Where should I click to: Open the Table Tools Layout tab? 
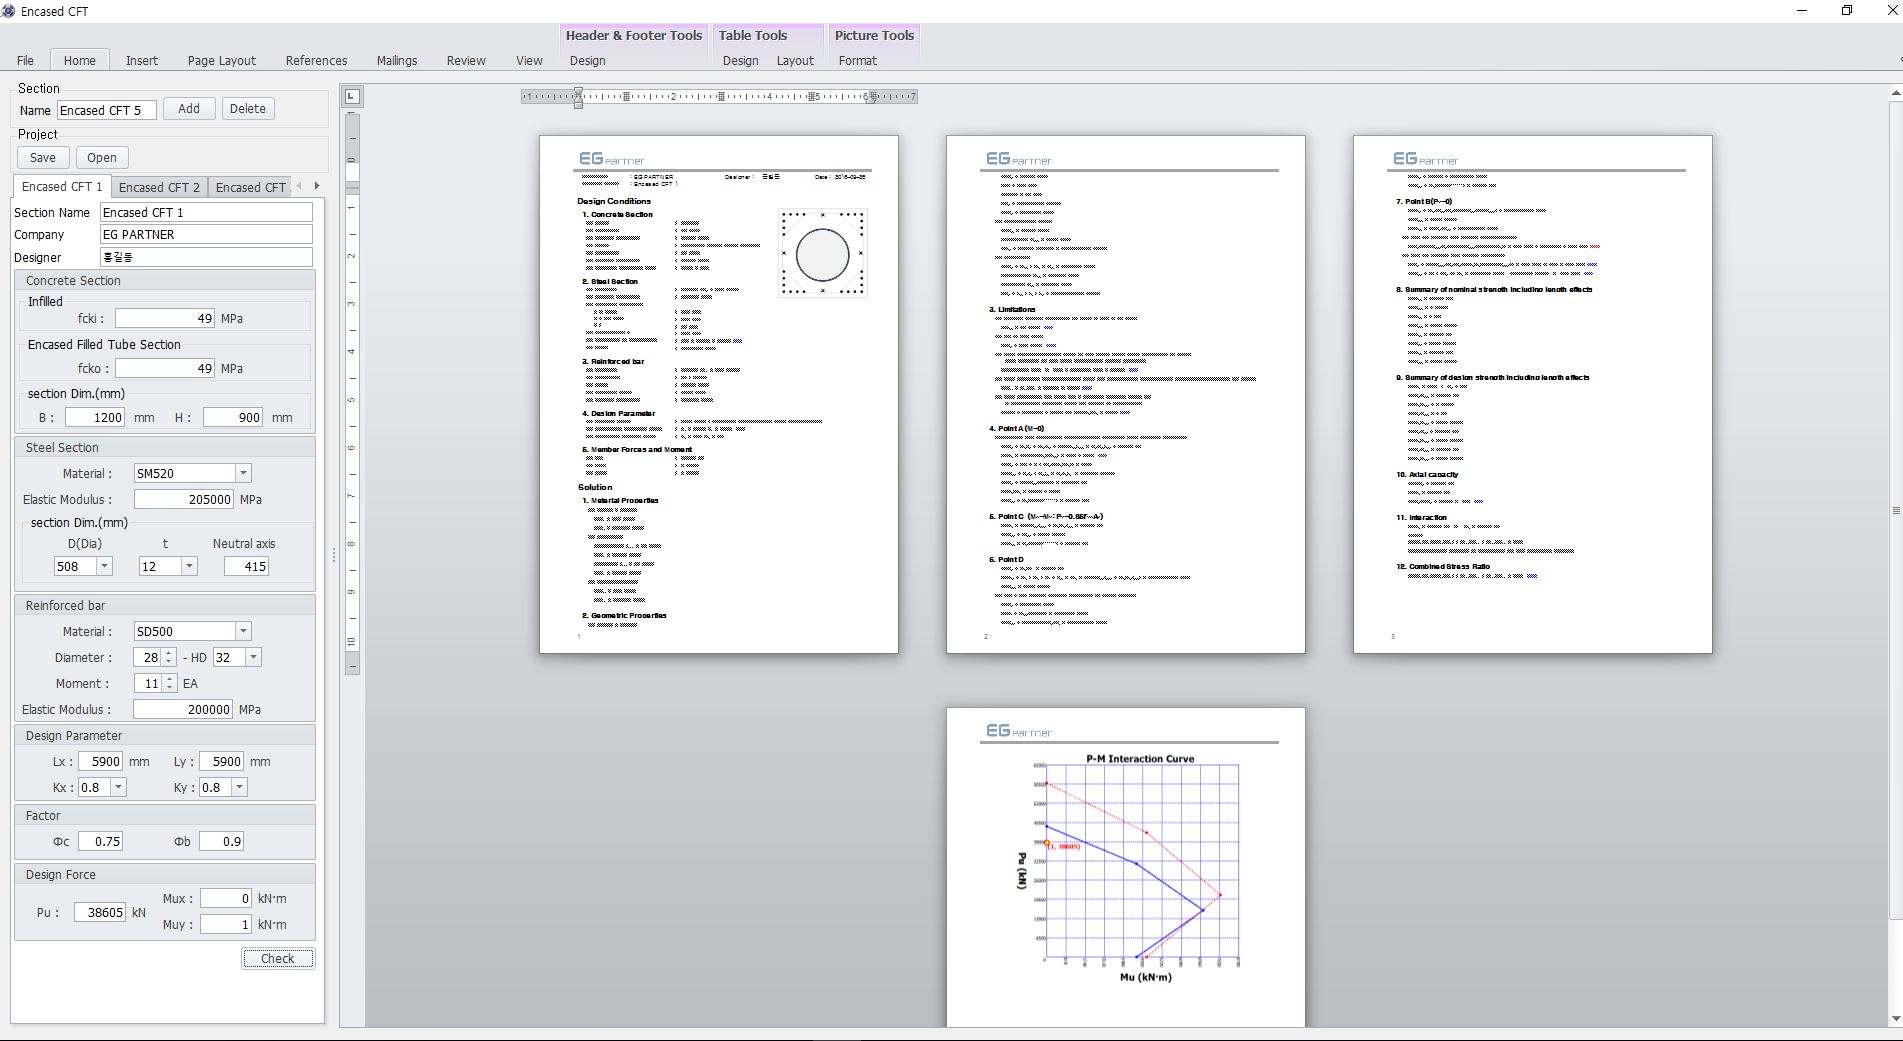(795, 60)
